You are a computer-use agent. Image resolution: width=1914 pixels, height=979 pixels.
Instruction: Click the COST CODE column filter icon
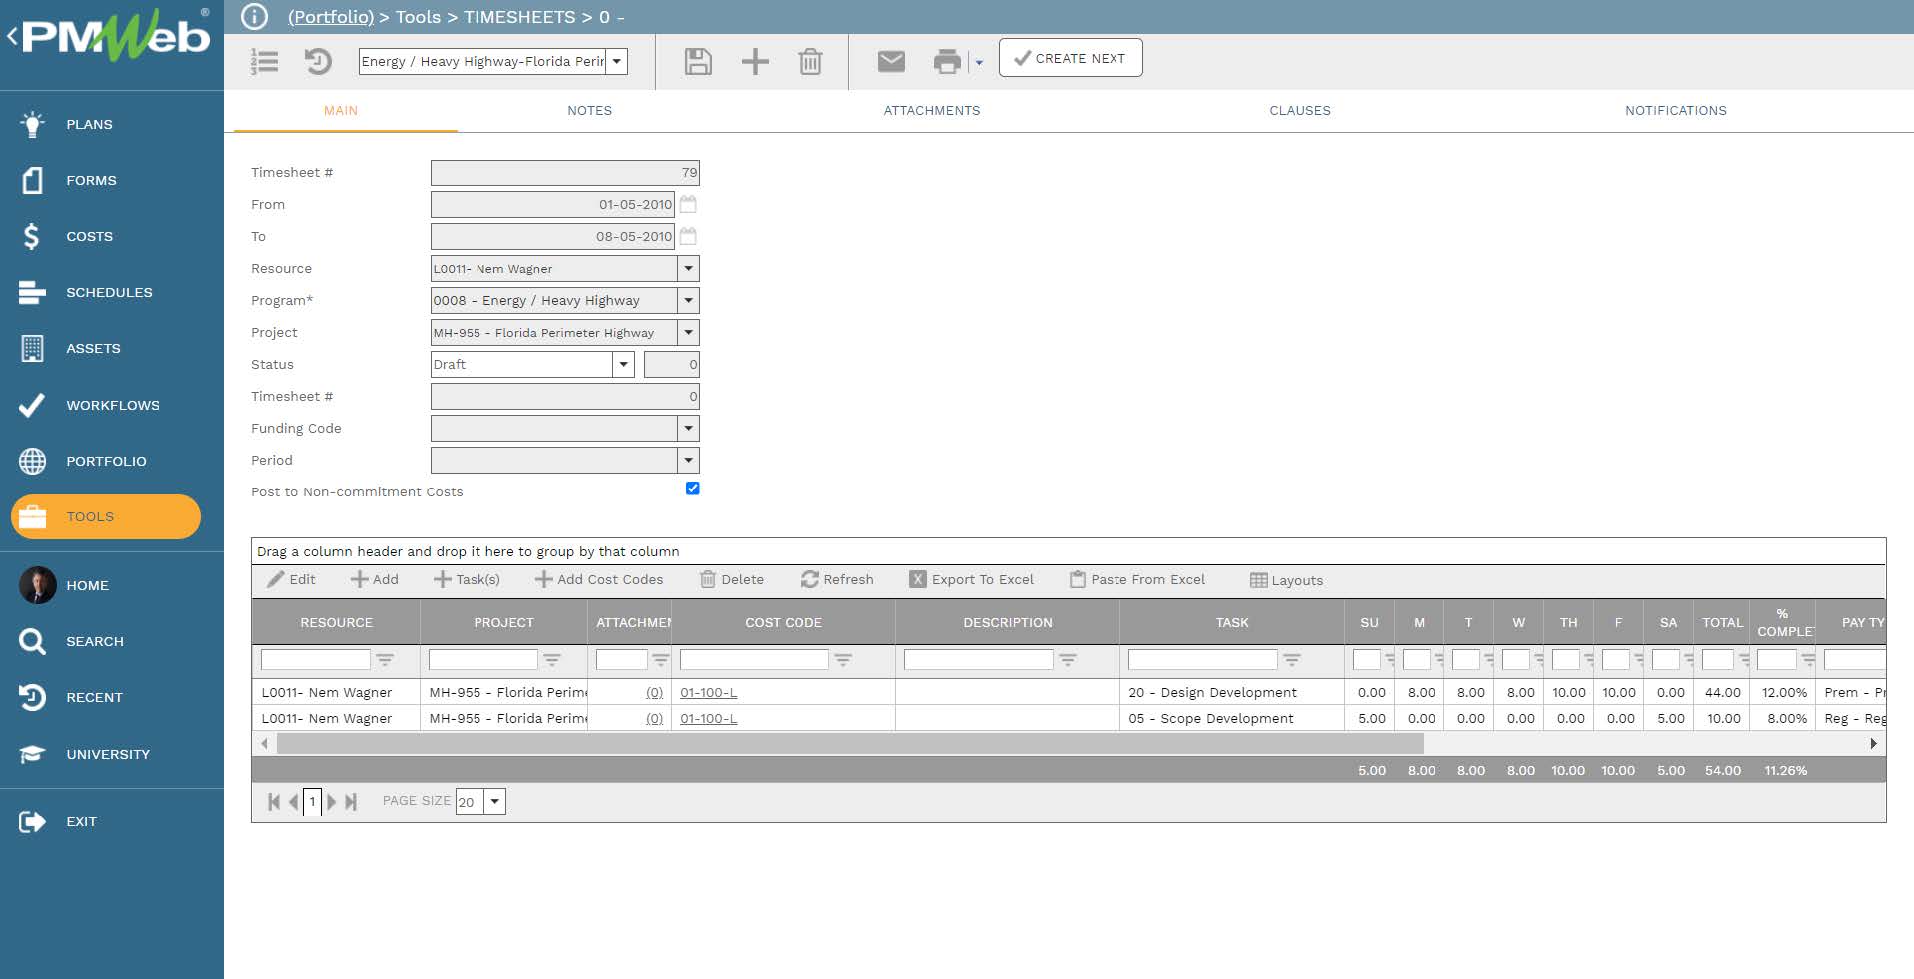pyautogui.click(x=843, y=660)
